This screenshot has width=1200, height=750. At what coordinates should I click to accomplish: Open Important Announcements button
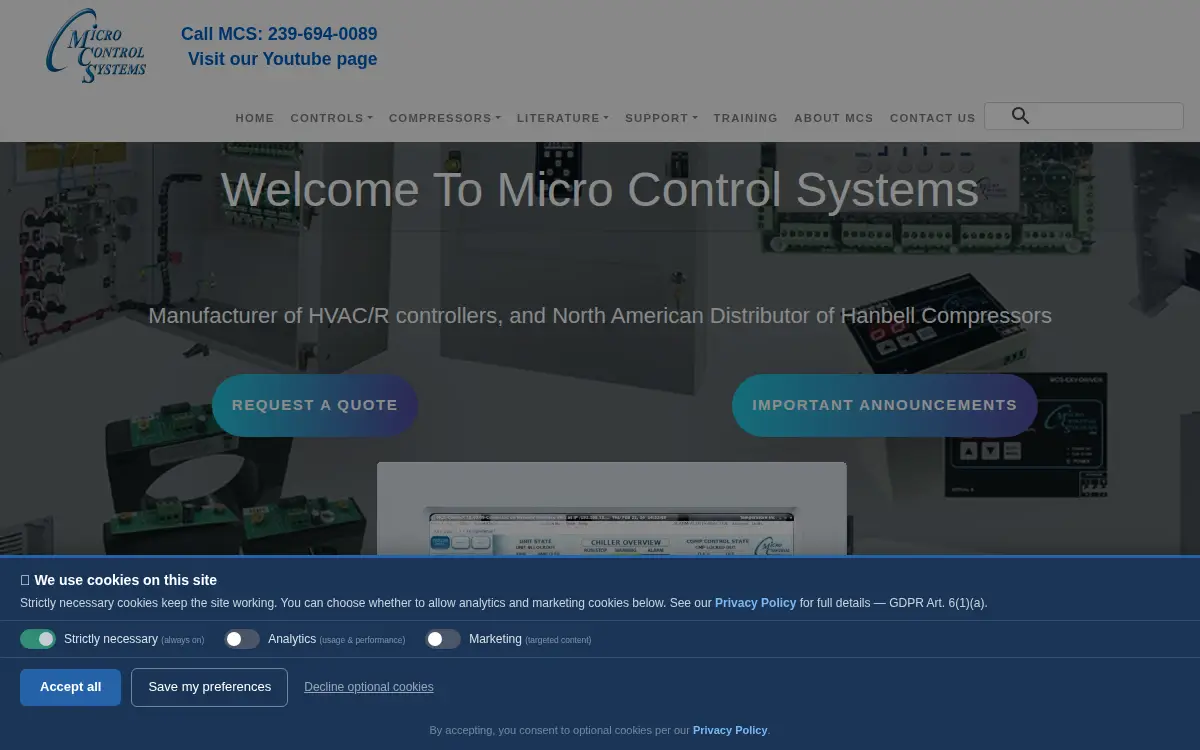click(x=885, y=405)
